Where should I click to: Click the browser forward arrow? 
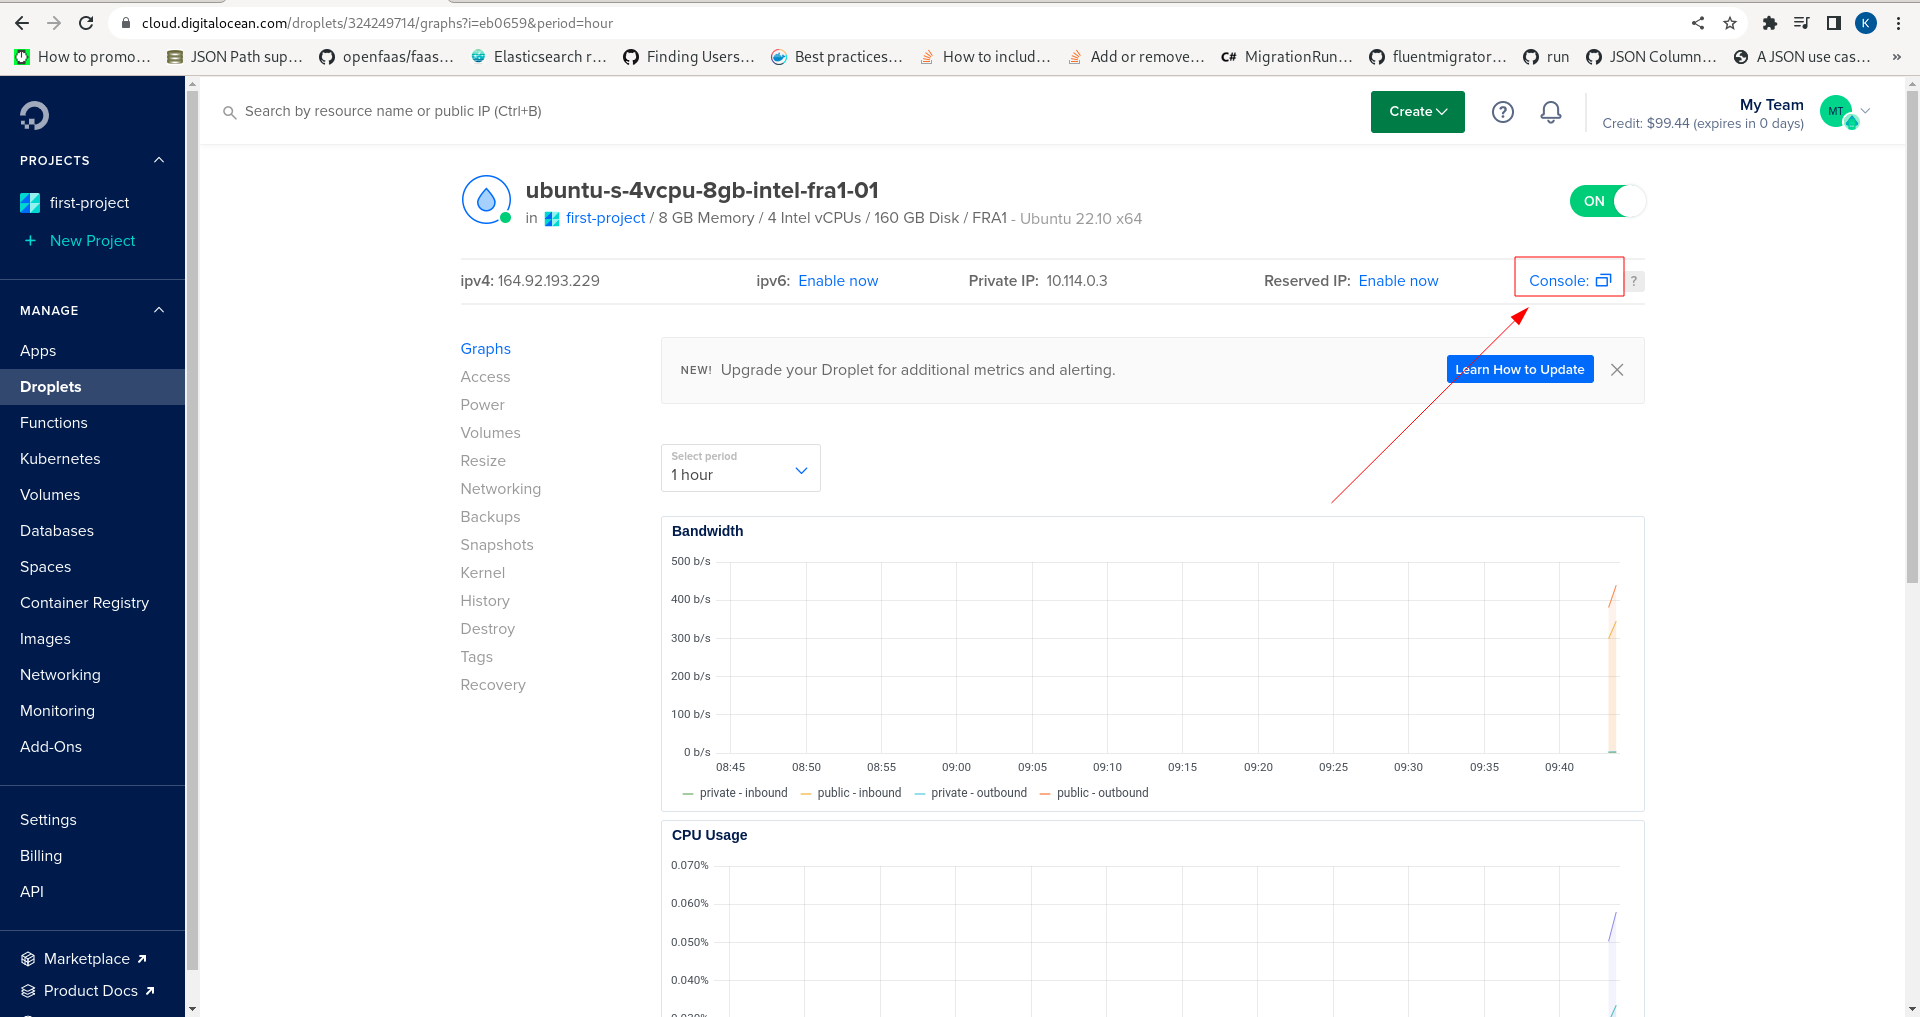pos(54,23)
